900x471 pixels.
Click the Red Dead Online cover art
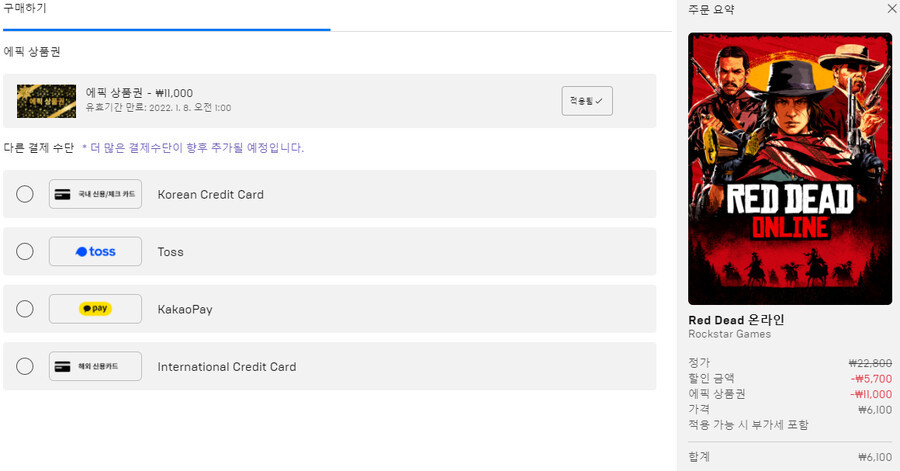(x=790, y=169)
